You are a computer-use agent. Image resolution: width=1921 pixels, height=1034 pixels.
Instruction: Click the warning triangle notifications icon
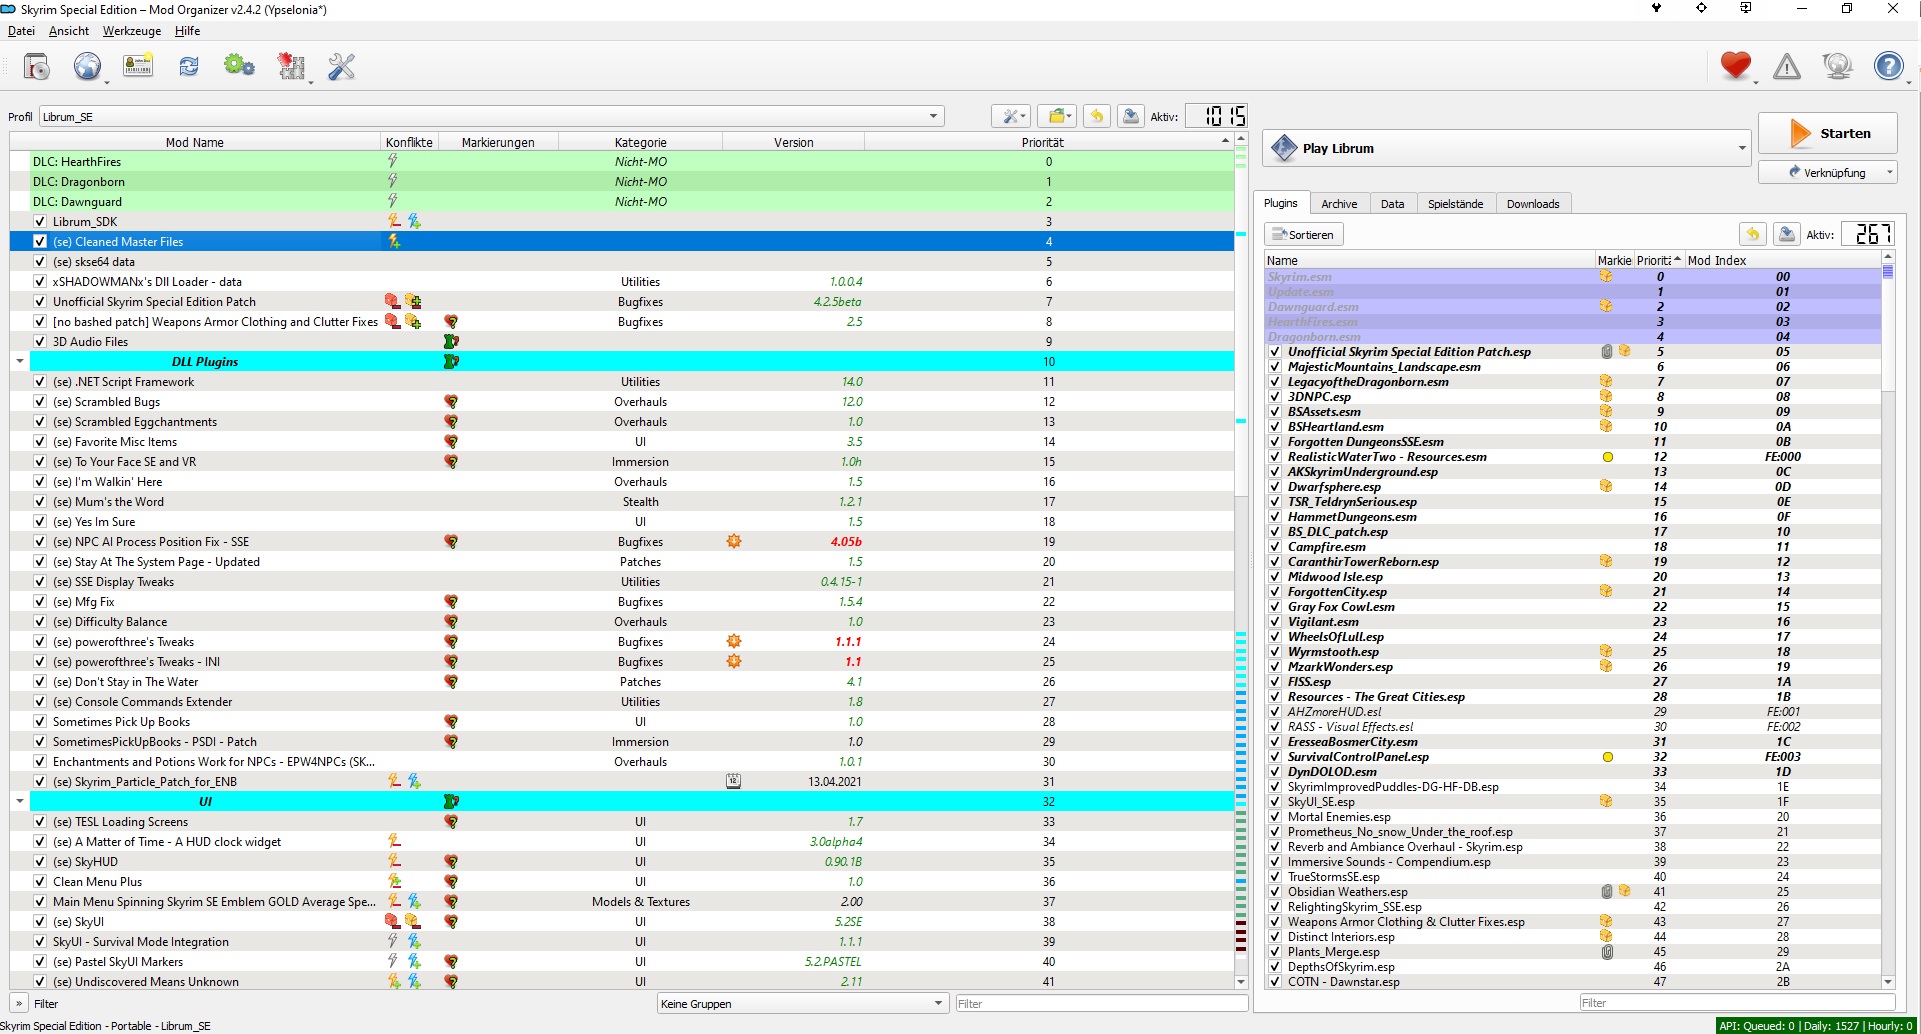[1786, 67]
